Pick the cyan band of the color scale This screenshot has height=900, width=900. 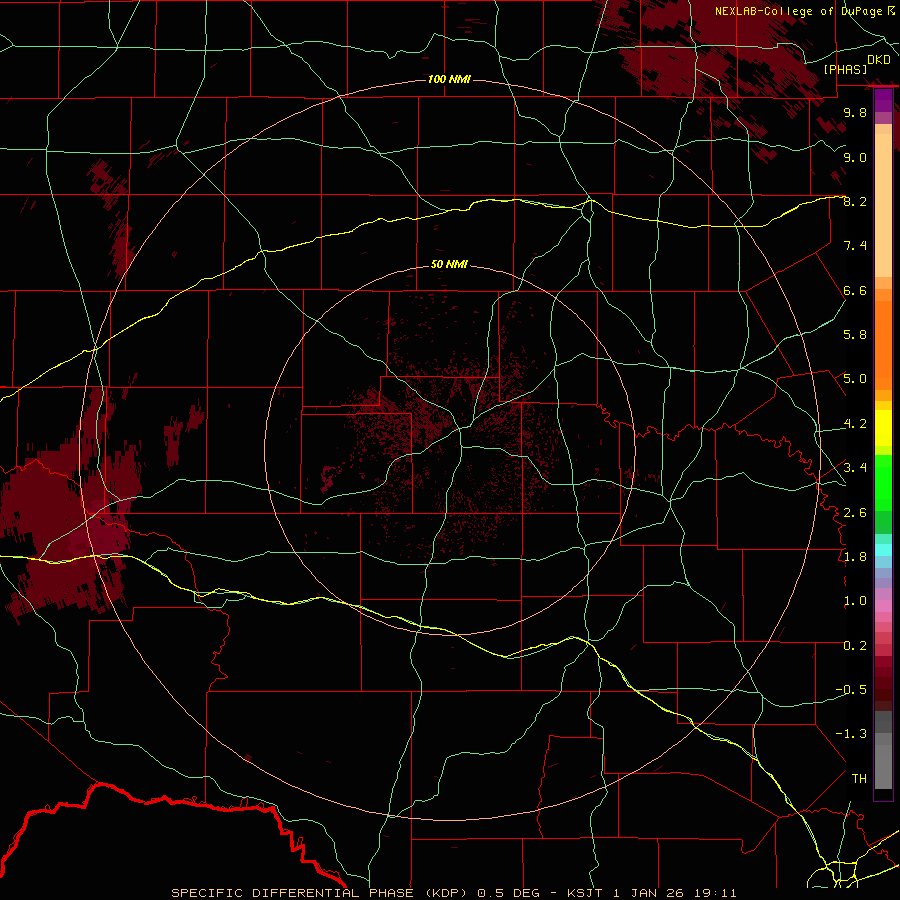883,549
